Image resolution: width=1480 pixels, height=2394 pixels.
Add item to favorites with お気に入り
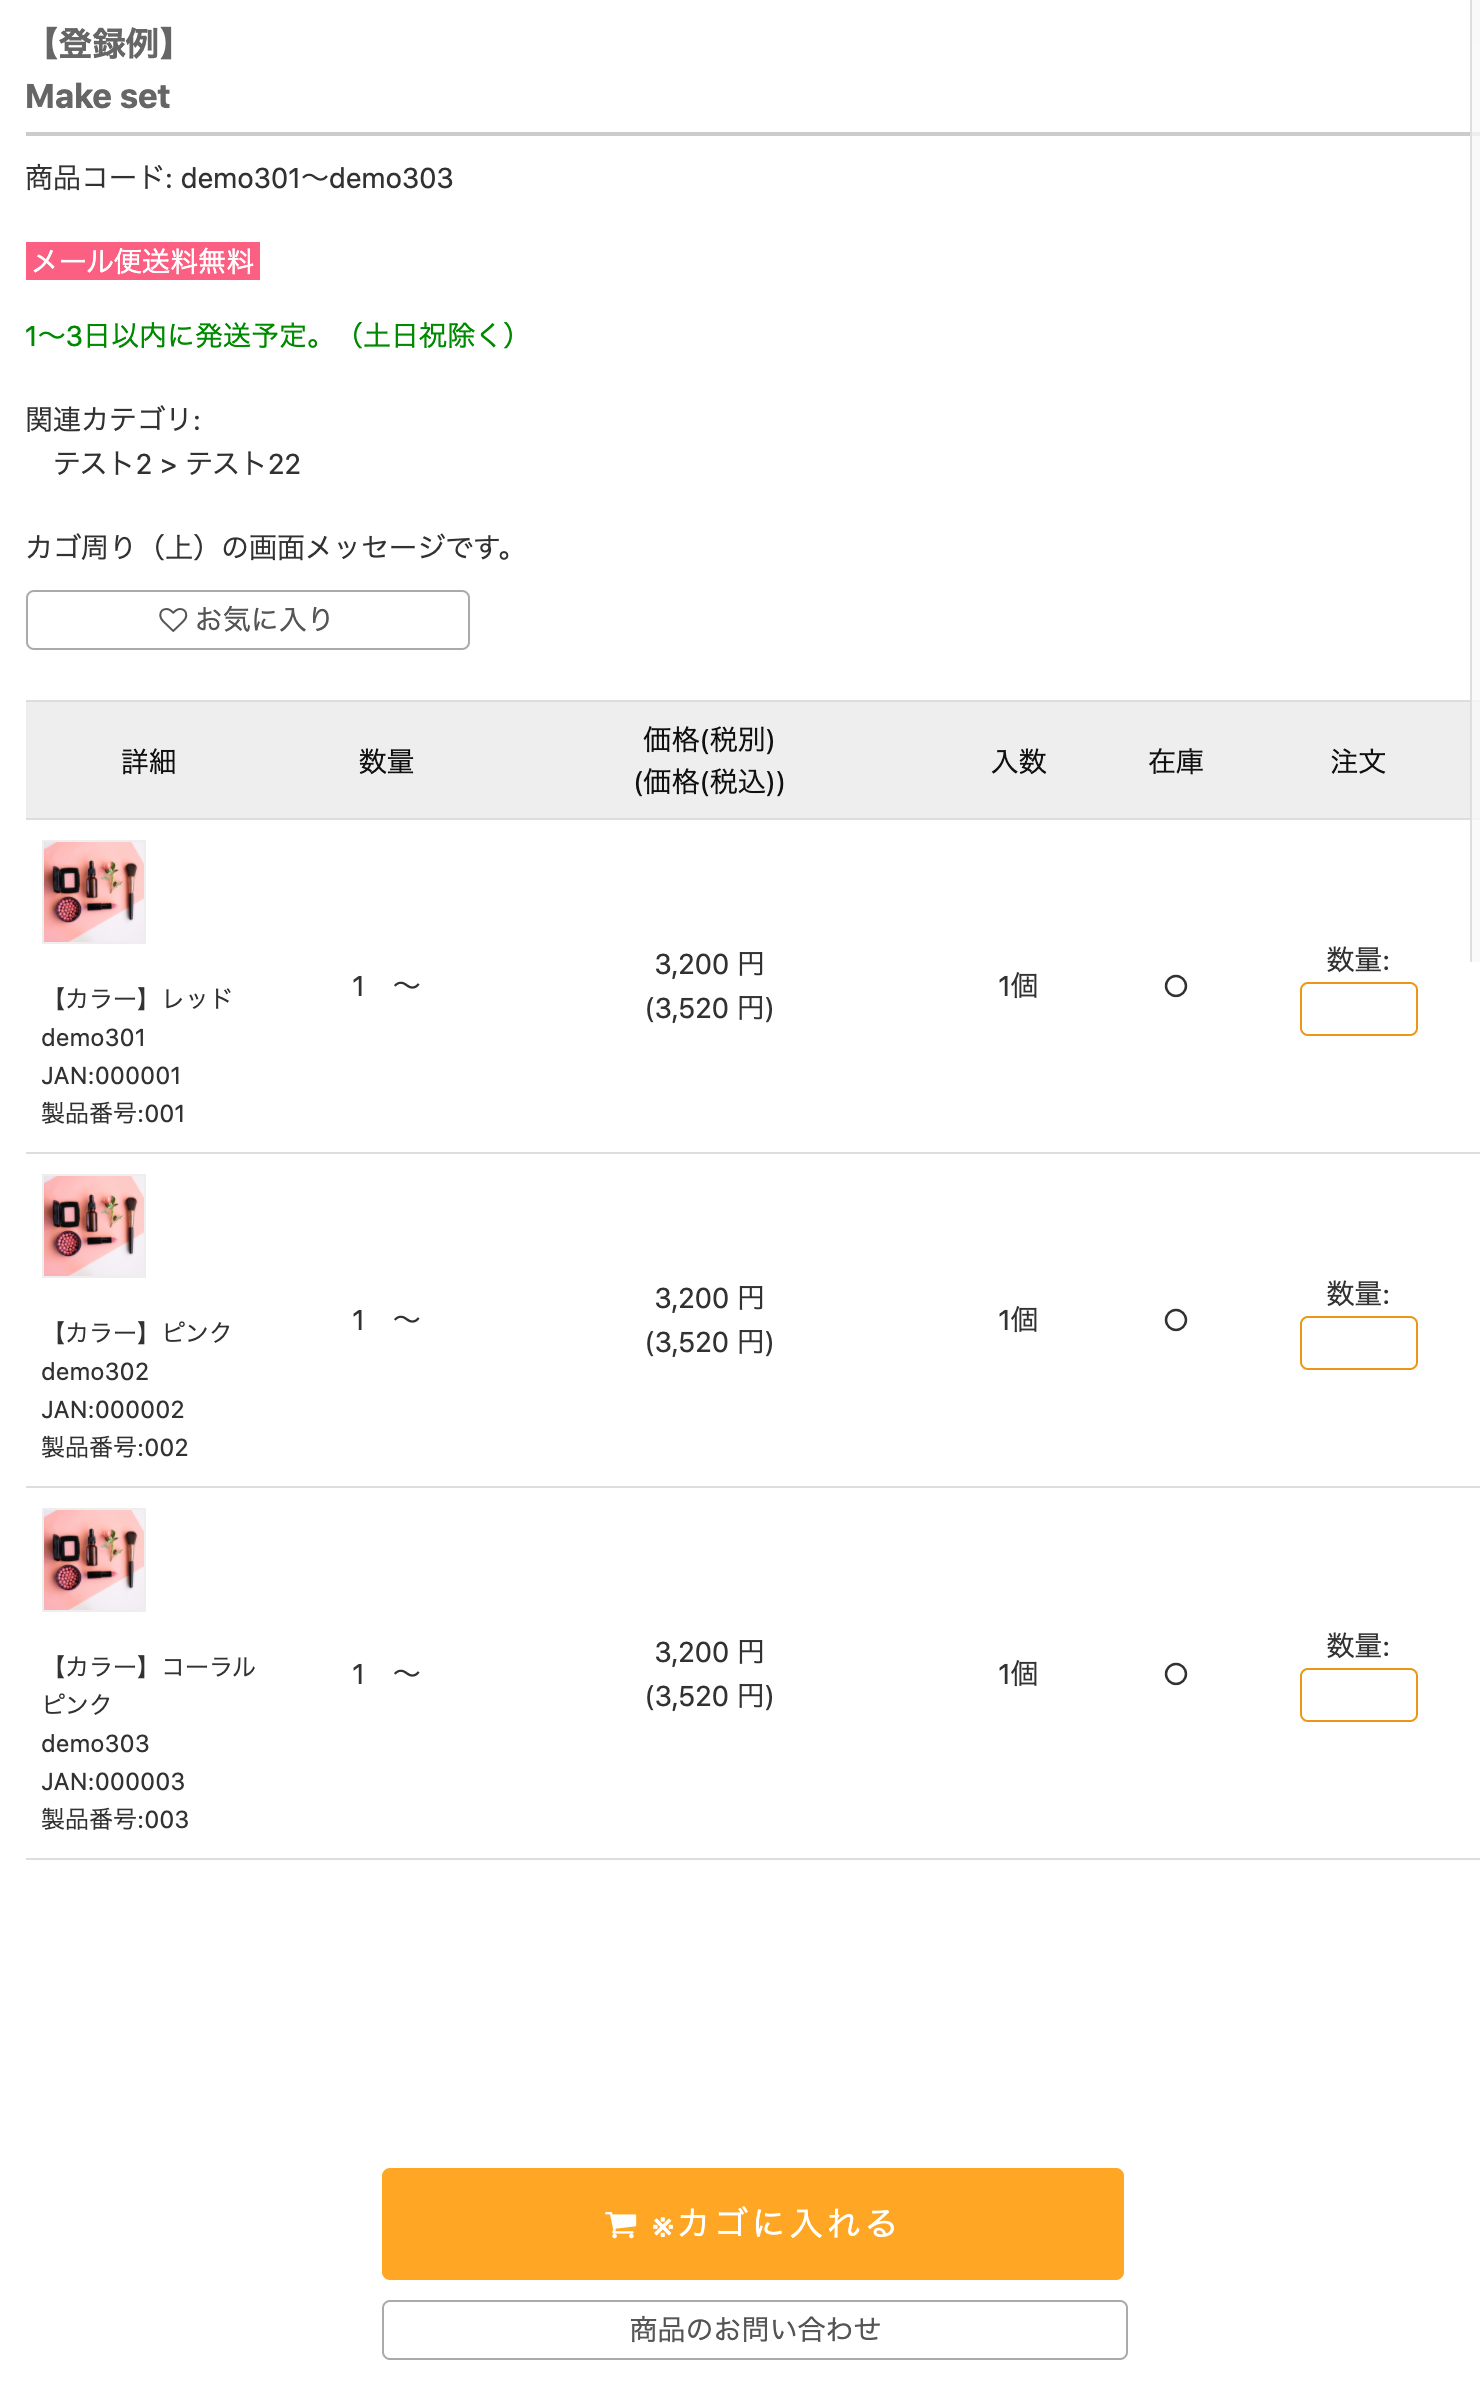click(247, 620)
